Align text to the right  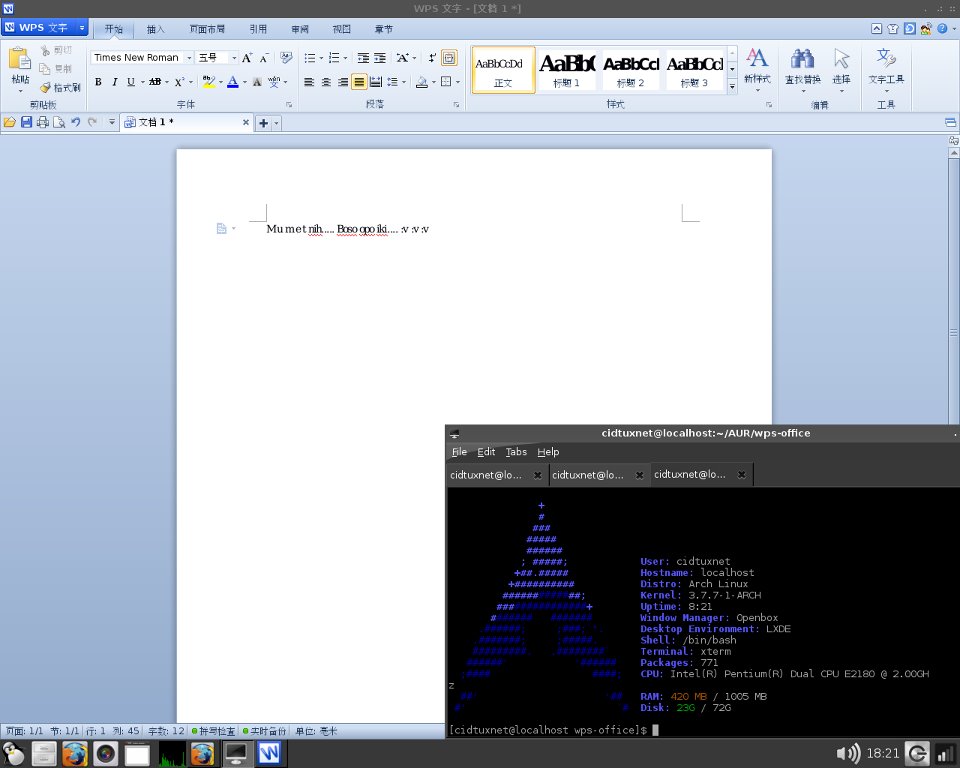point(343,81)
